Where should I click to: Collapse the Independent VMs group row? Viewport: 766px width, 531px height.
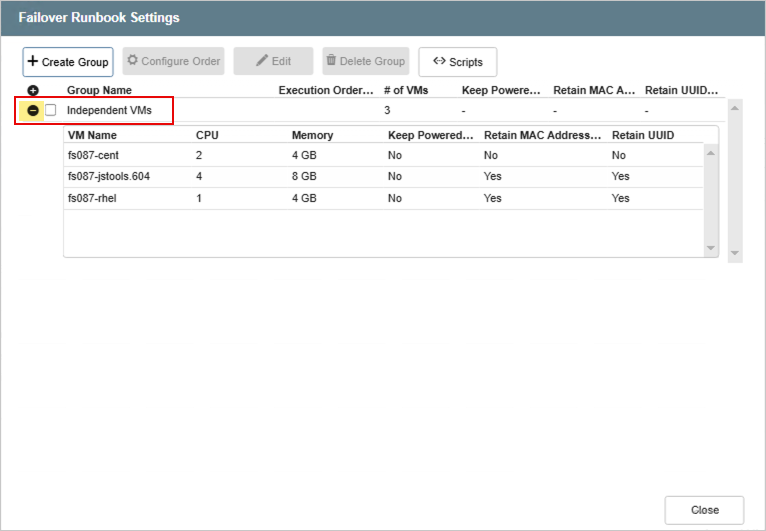pos(33,110)
